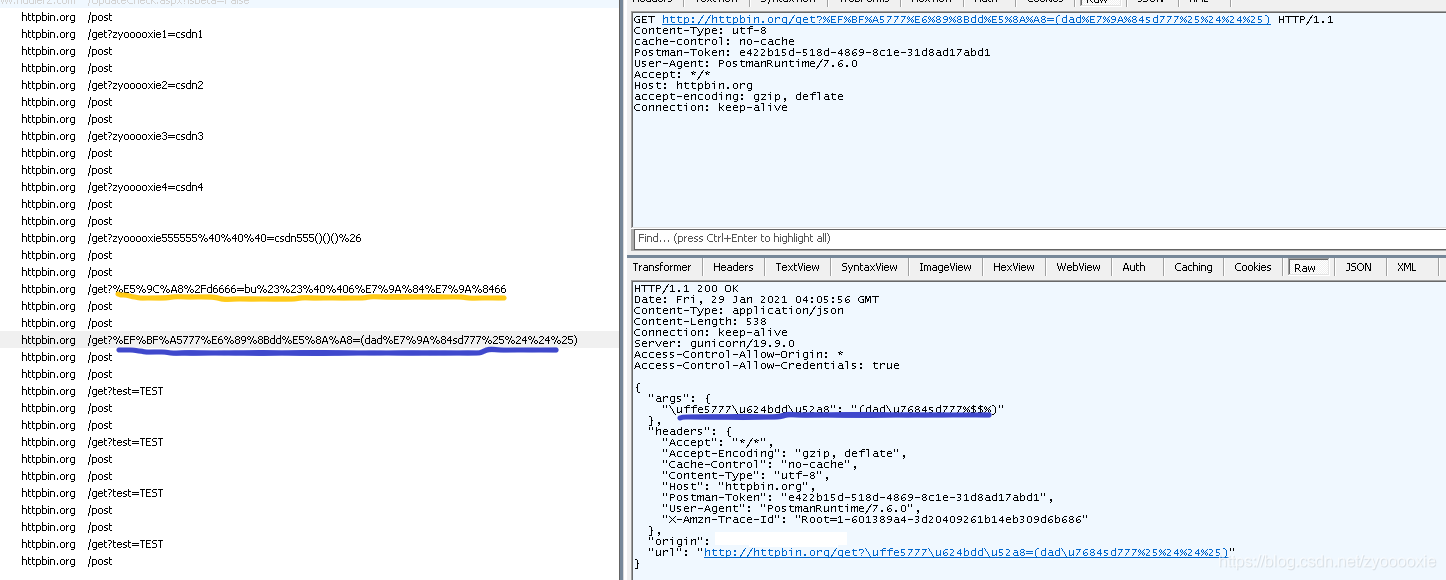Image resolution: width=1446 pixels, height=580 pixels.
Task: Click the Find search box in request pane
Action: [x=1038, y=238]
